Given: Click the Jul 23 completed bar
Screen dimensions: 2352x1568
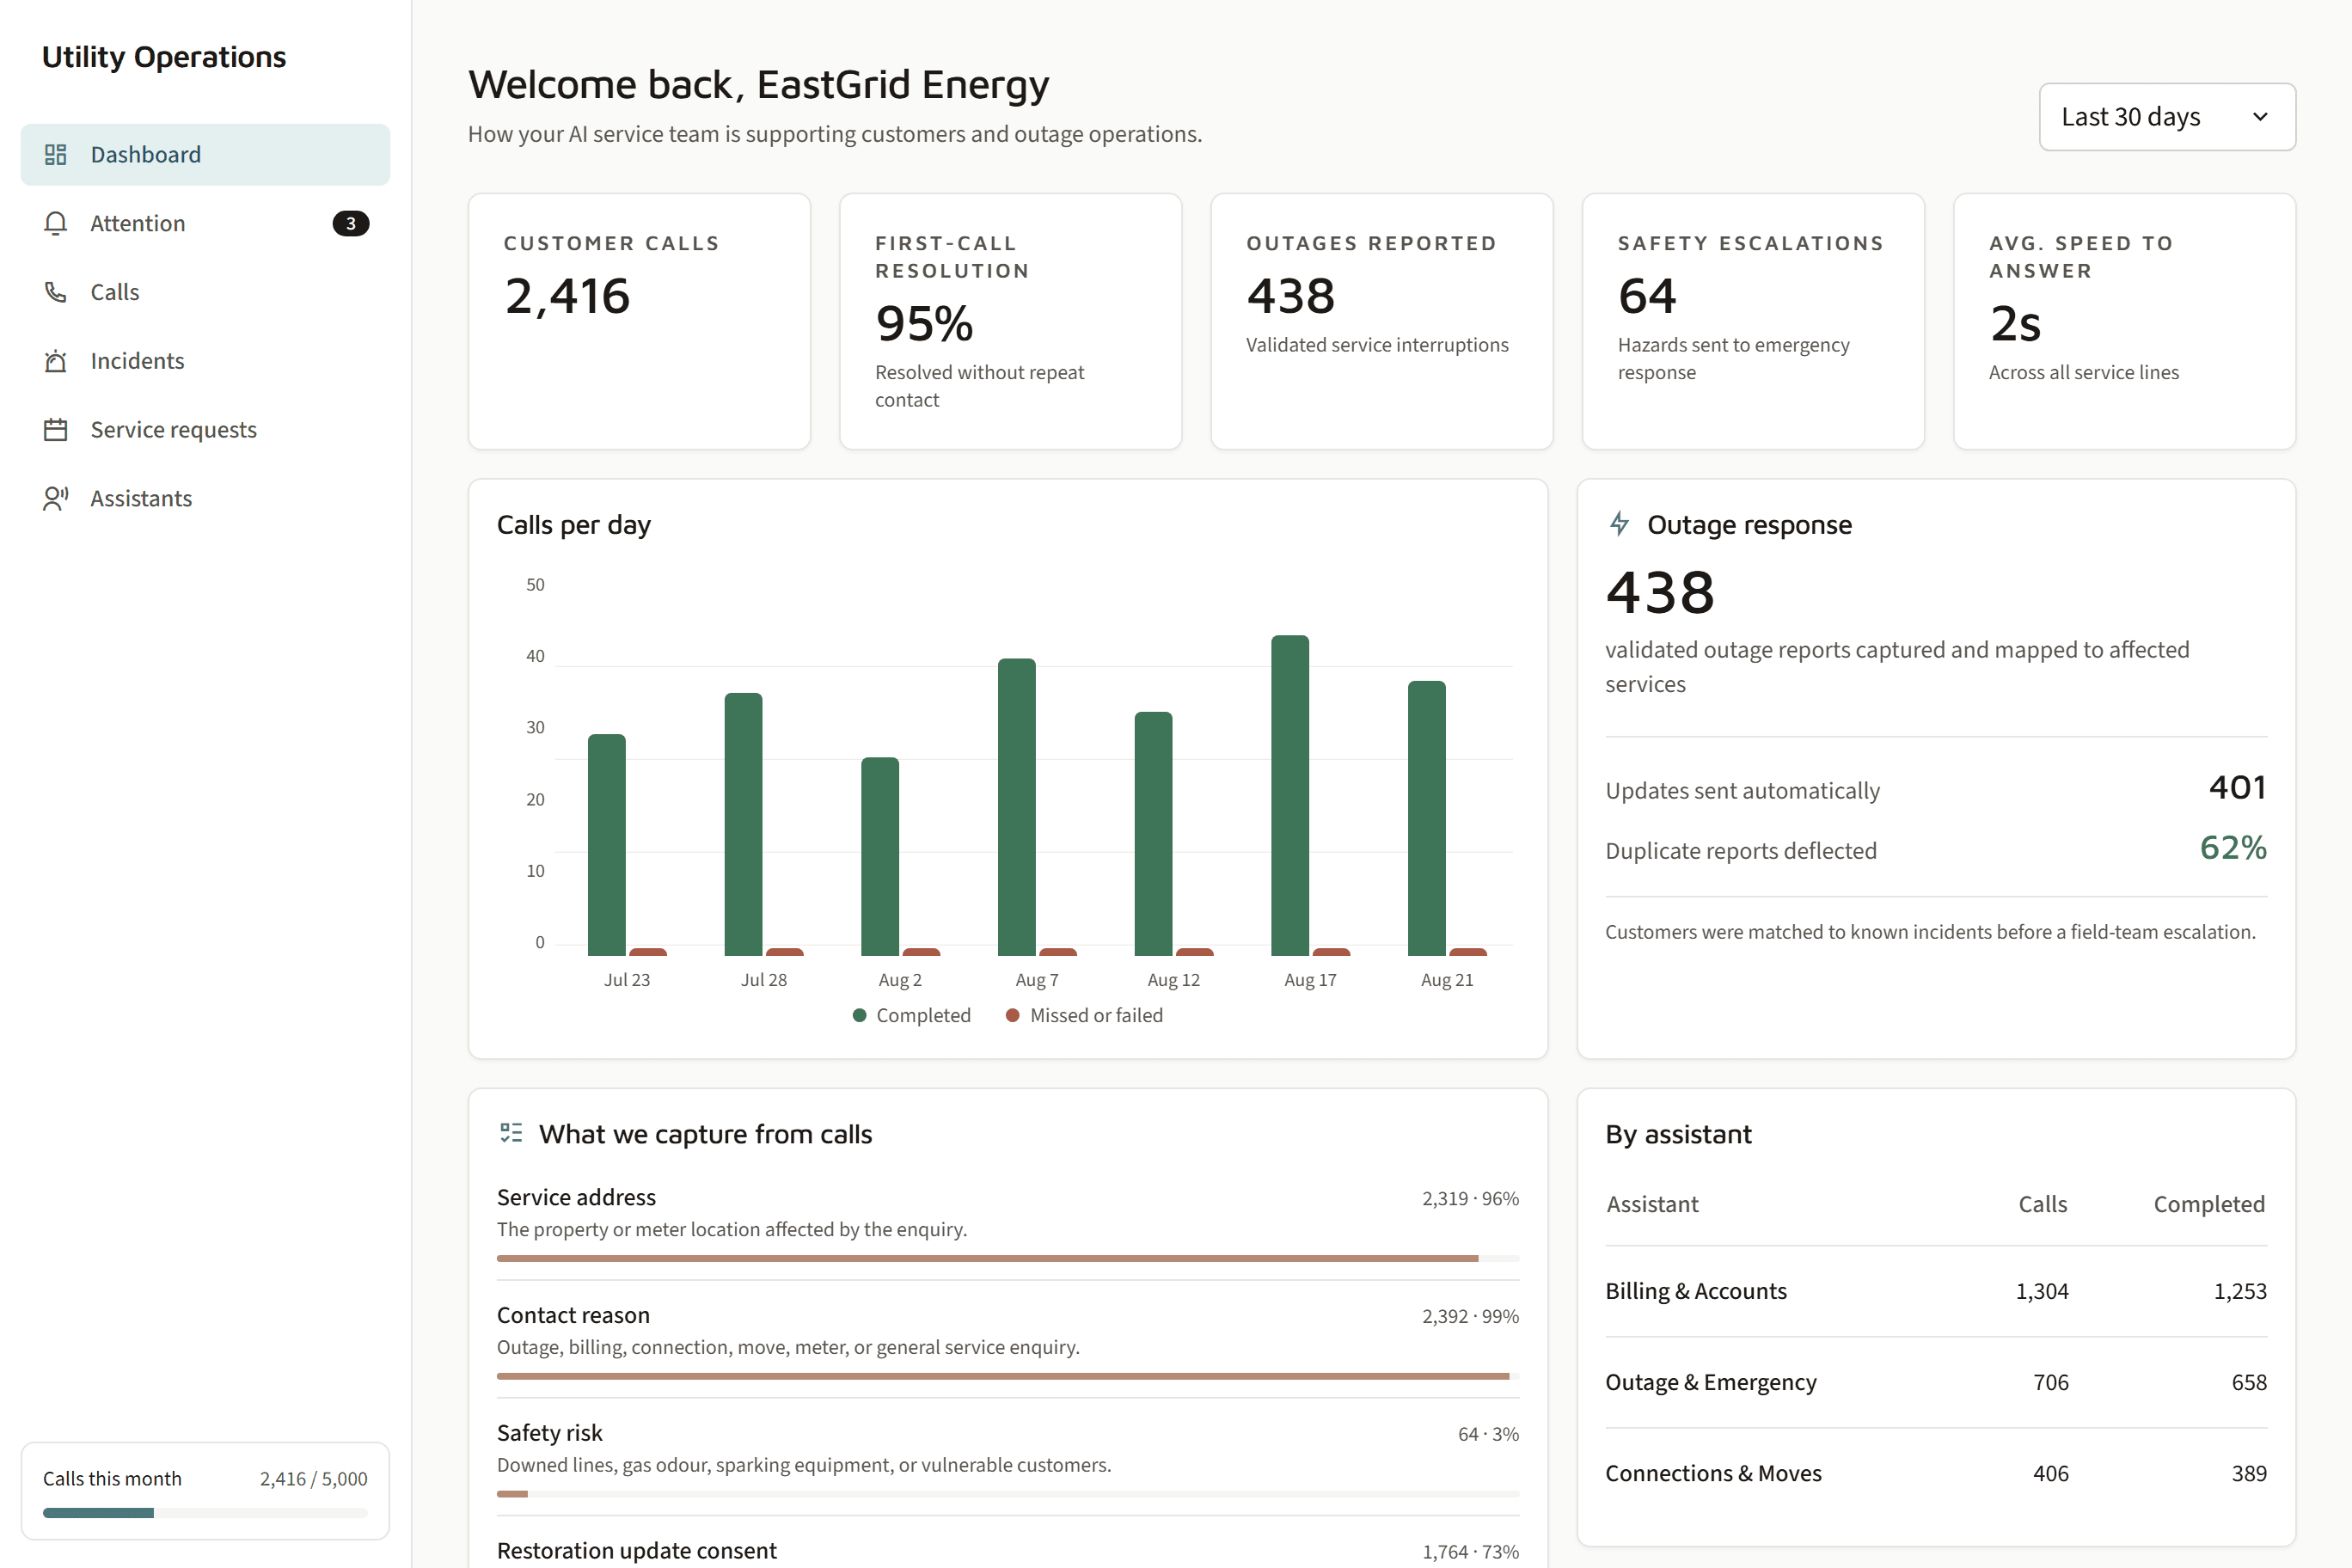Looking at the screenshot, I should pyautogui.click(x=607, y=845).
